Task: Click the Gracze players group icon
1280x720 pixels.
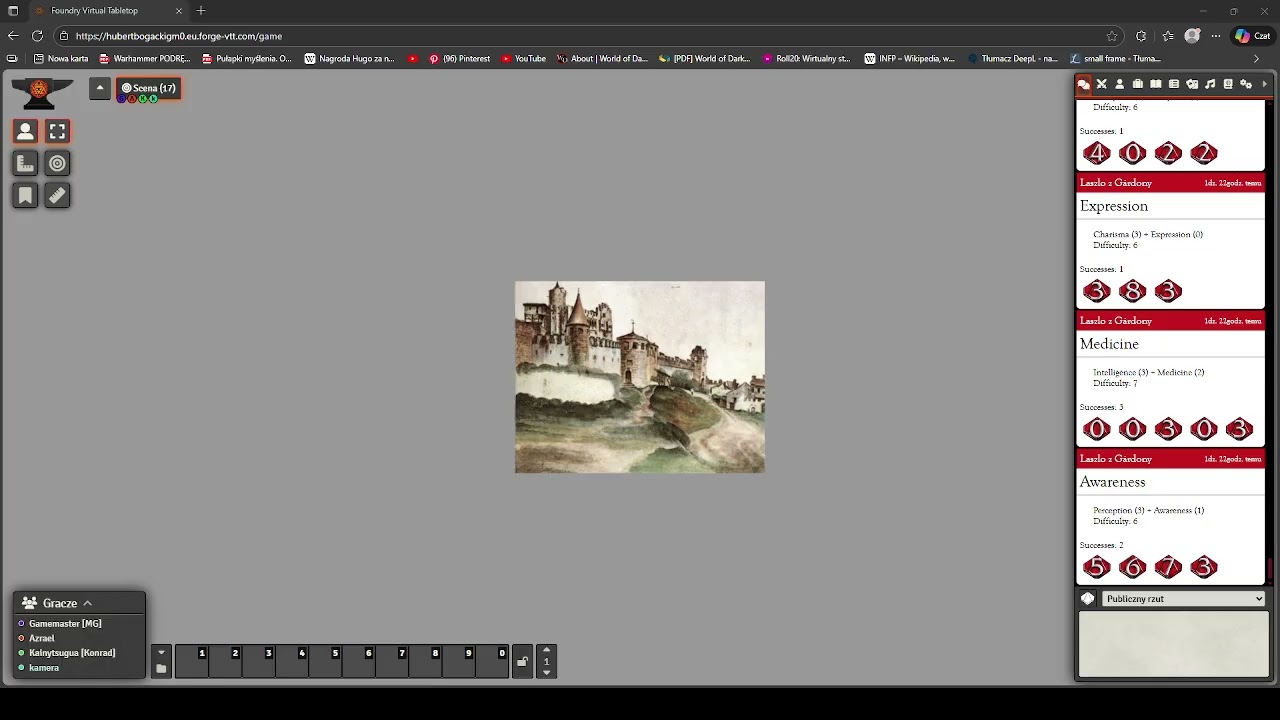Action: pyautogui.click(x=30, y=603)
